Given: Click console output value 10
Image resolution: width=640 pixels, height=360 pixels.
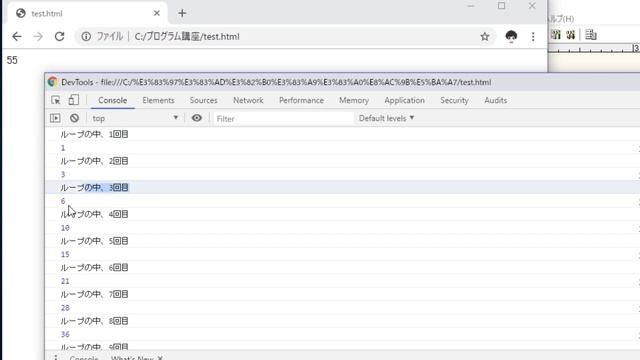Looking at the screenshot, I should click(65, 228).
